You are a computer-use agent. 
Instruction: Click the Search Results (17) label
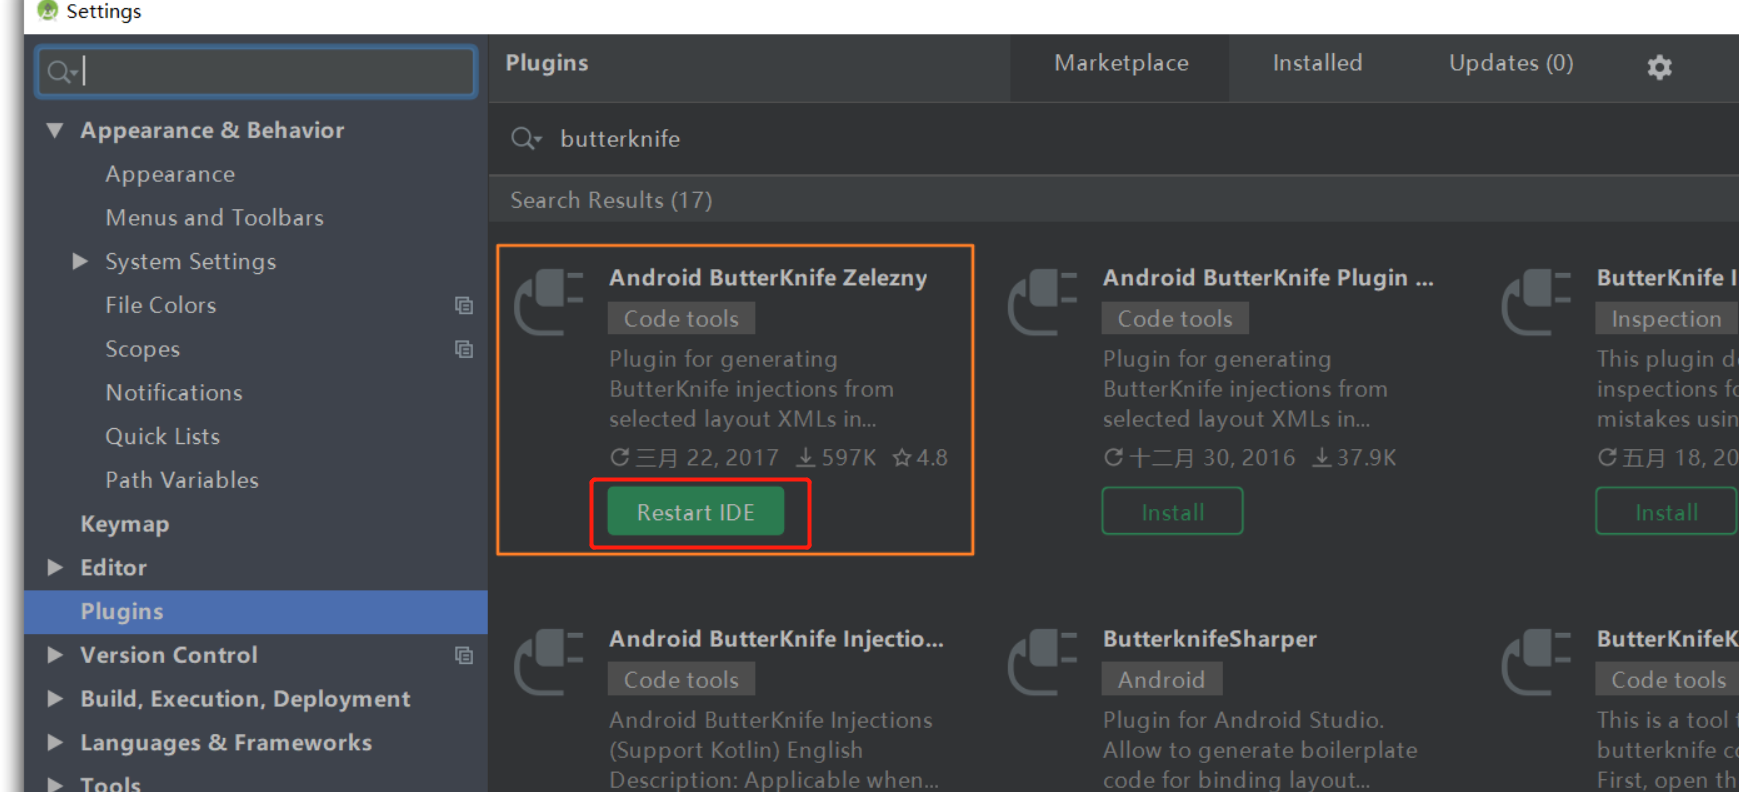611,200
